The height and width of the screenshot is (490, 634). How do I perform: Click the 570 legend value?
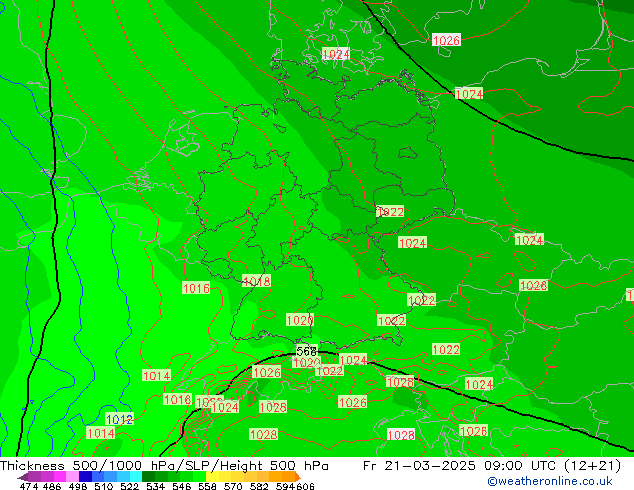tap(233, 486)
